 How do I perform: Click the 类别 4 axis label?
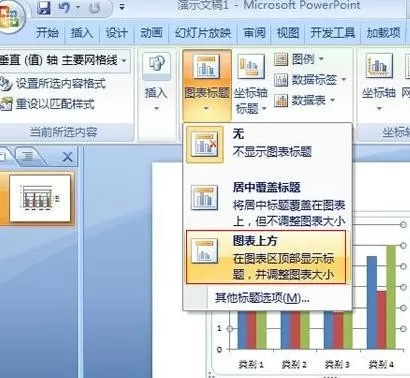click(381, 364)
